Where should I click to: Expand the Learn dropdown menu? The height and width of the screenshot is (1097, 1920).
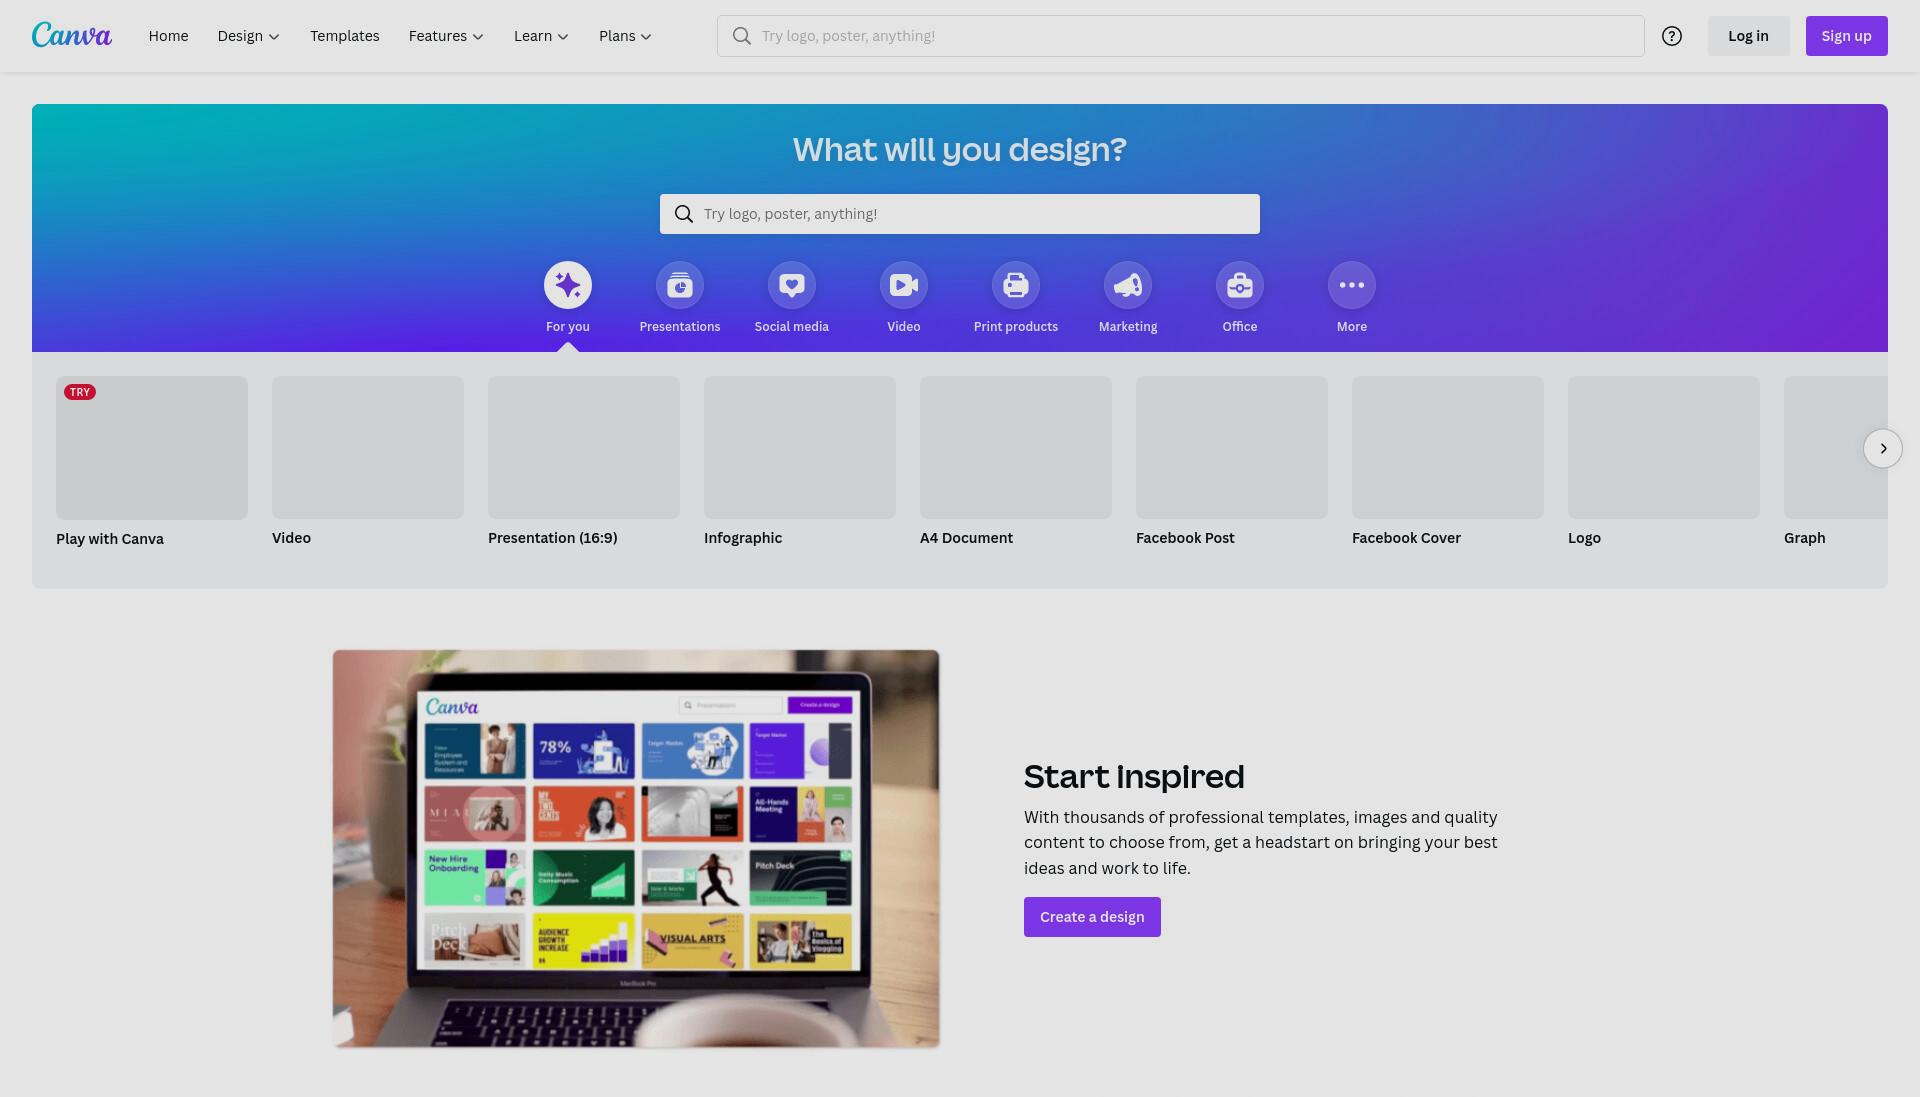[x=541, y=36]
